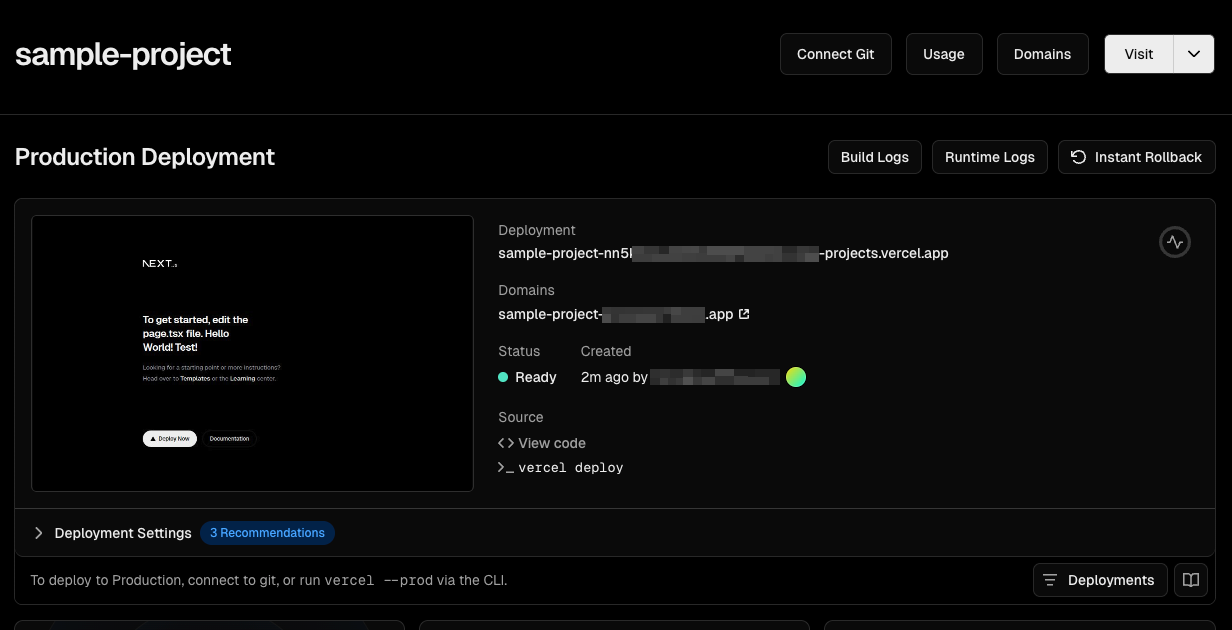Click the vercel deploy source text
This screenshot has height=630, width=1232.
coord(571,467)
